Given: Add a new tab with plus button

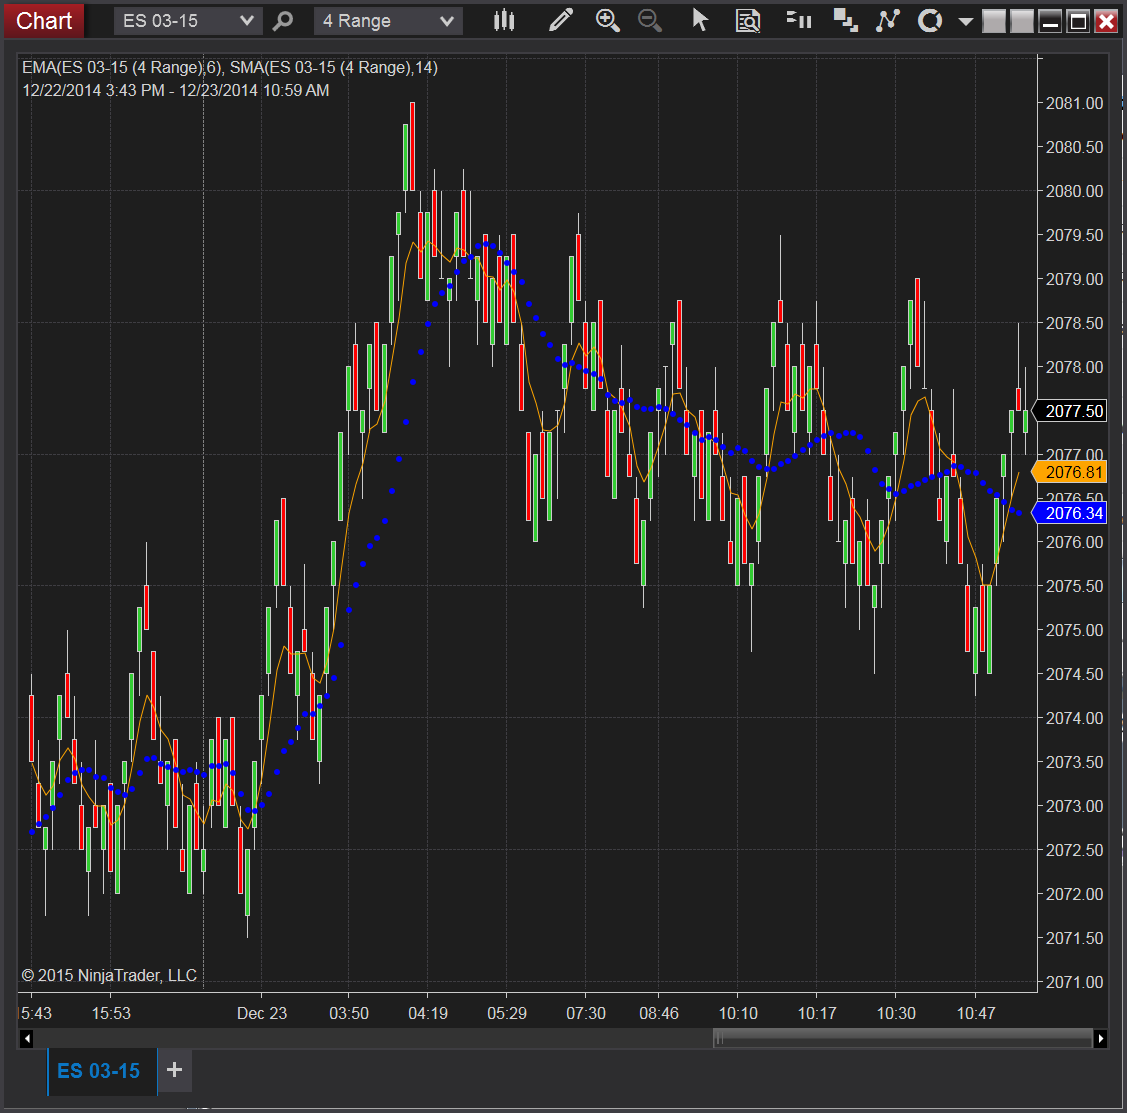Looking at the screenshot, I should tap(174, 1070).
